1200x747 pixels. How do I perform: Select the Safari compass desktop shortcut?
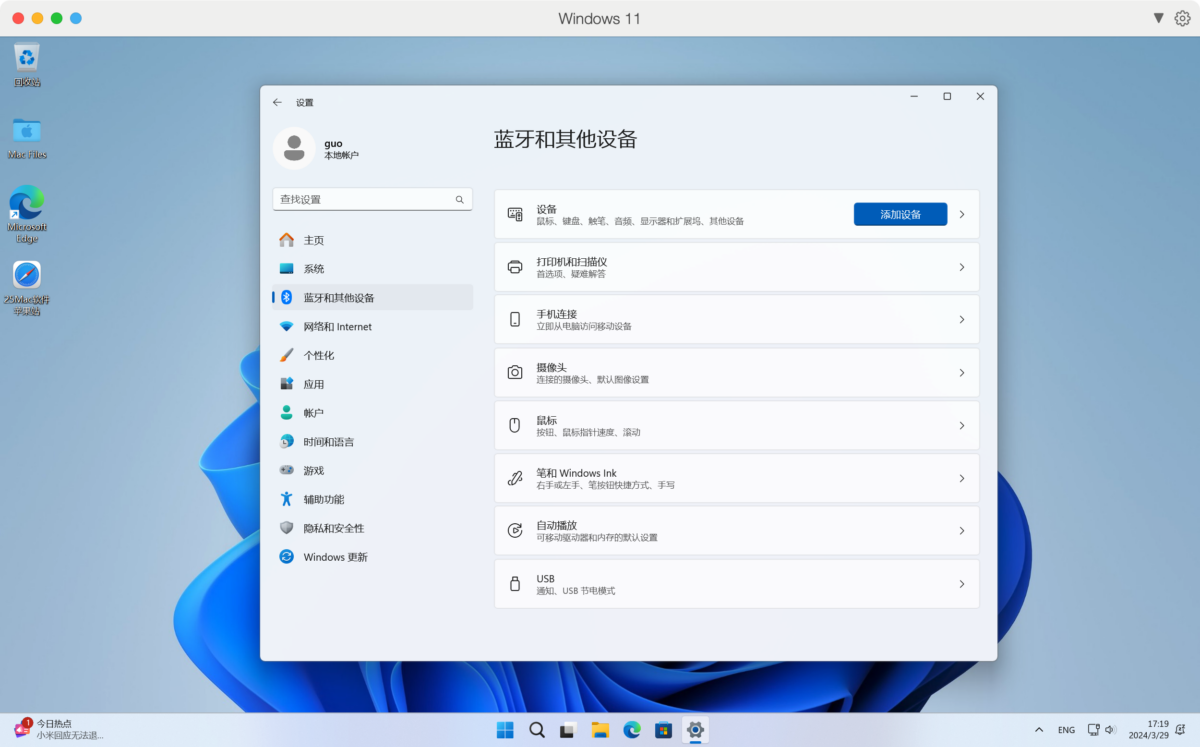27,288
